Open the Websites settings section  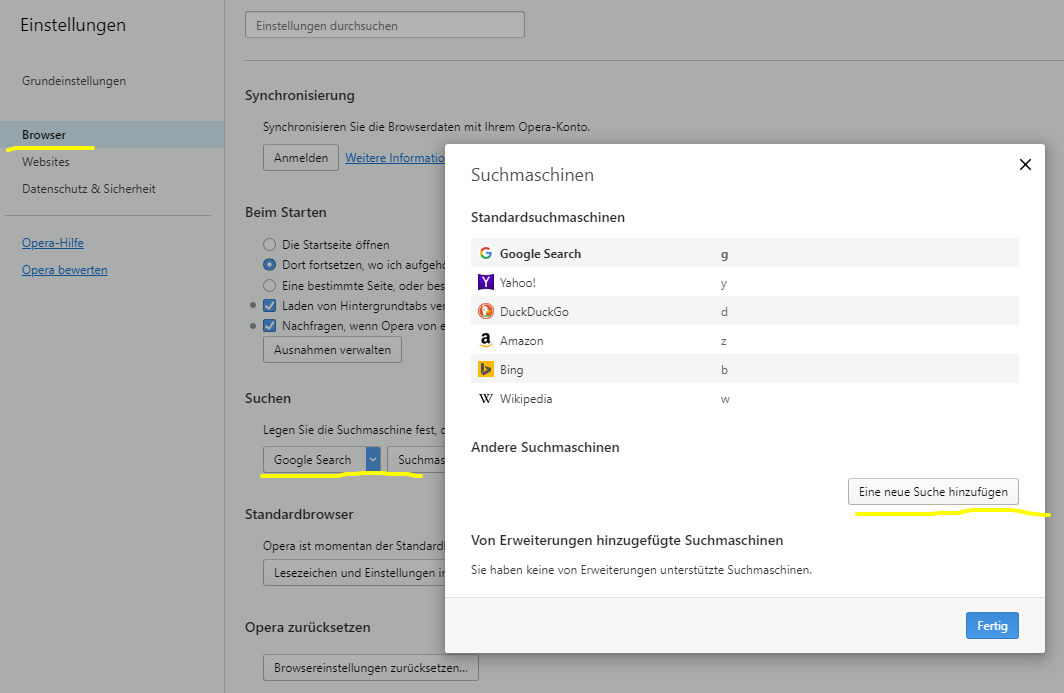46,161
